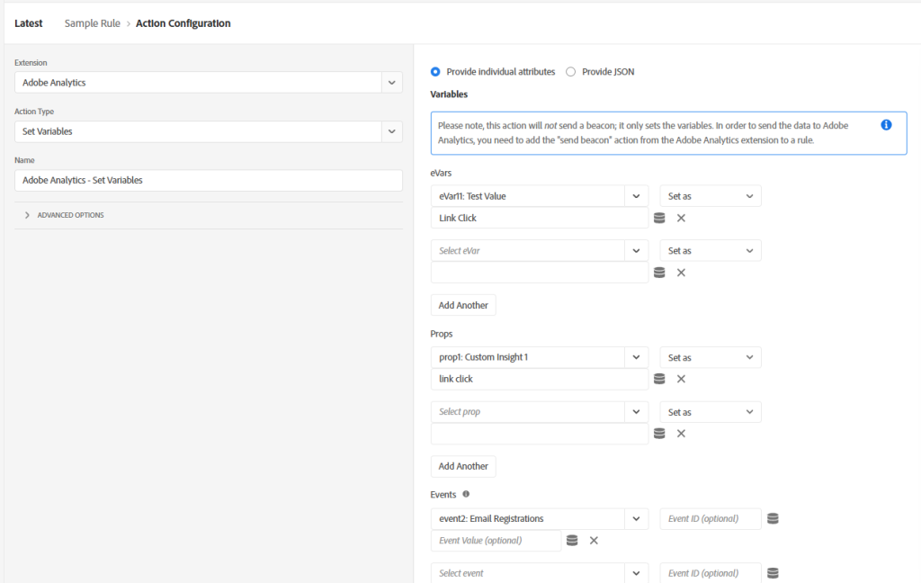
Task: Remove the prop1 Custom Insight 1 row
Action: coord(681,379)
